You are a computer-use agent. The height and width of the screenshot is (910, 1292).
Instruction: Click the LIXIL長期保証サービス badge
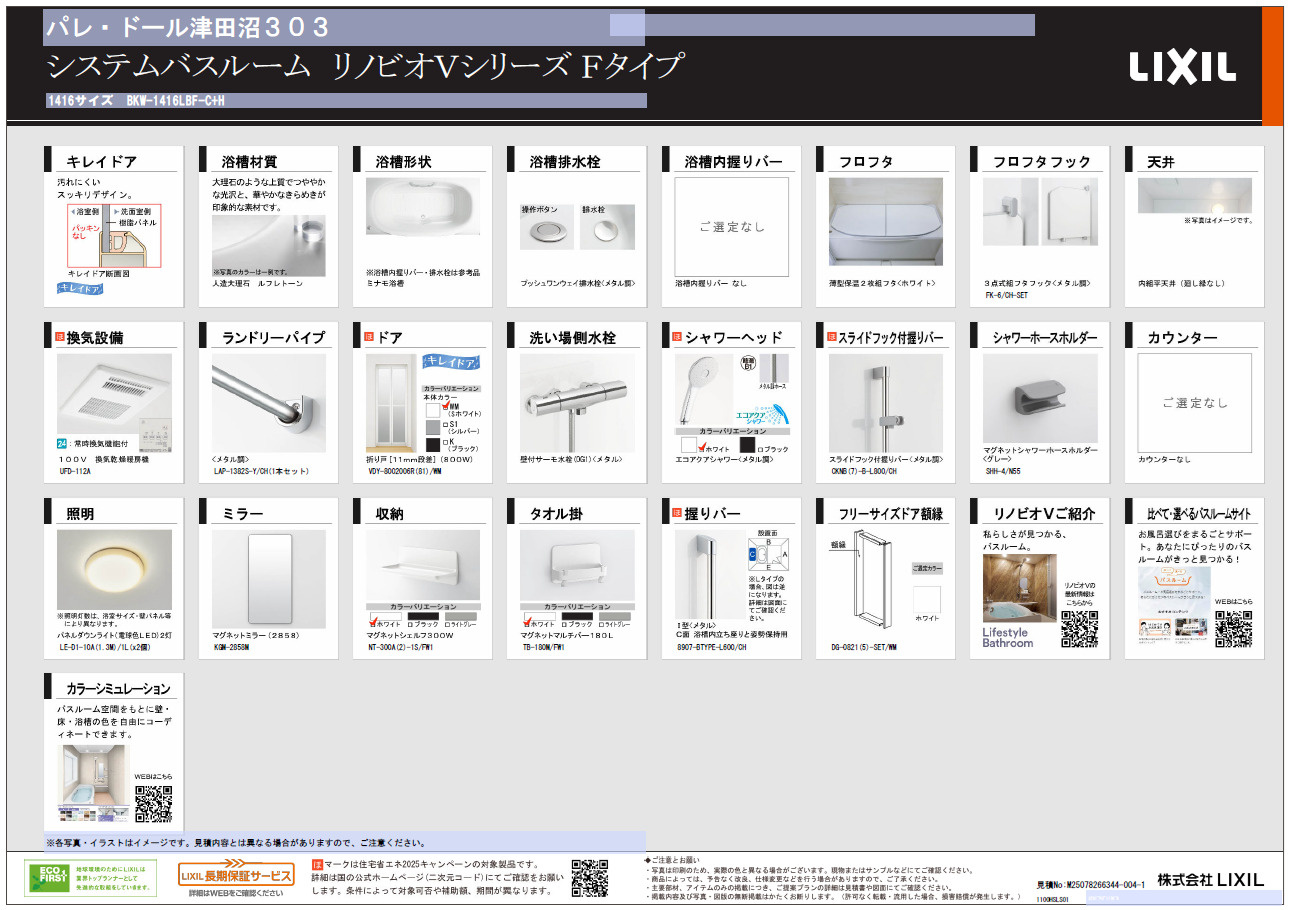tap(236, 876)
